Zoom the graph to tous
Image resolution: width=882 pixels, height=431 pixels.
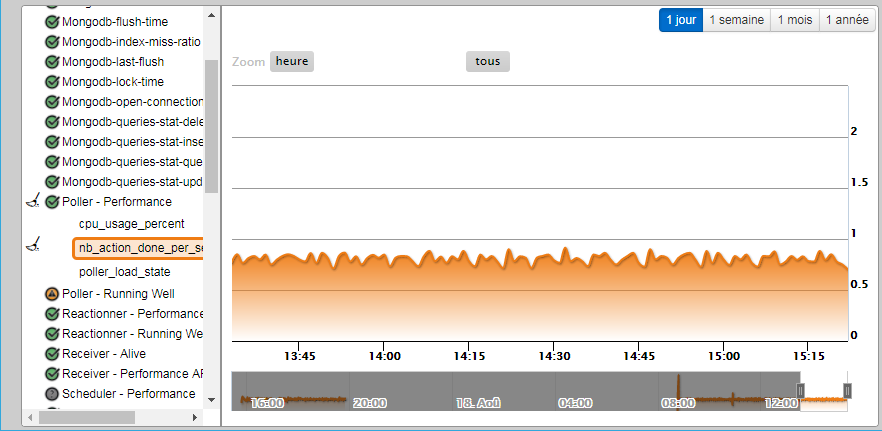pyautogui.click(x=488, y=61)
